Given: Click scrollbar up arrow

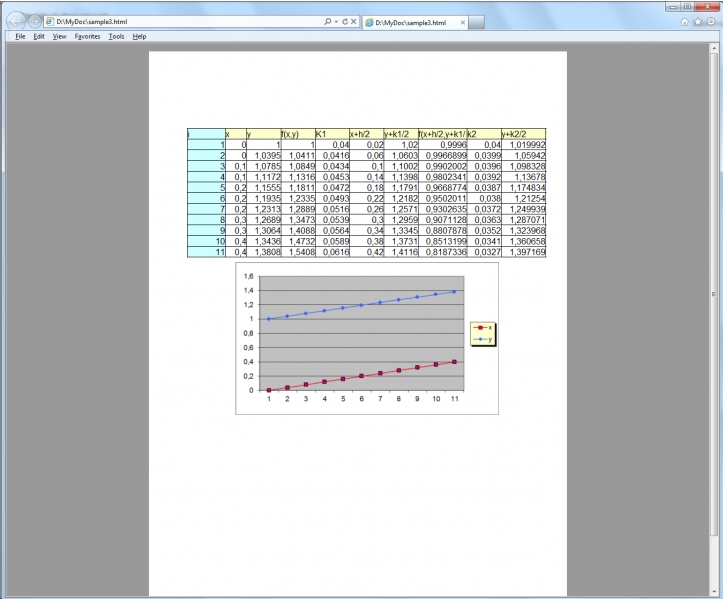Looking at the screenshot, I should pos(714,48).
